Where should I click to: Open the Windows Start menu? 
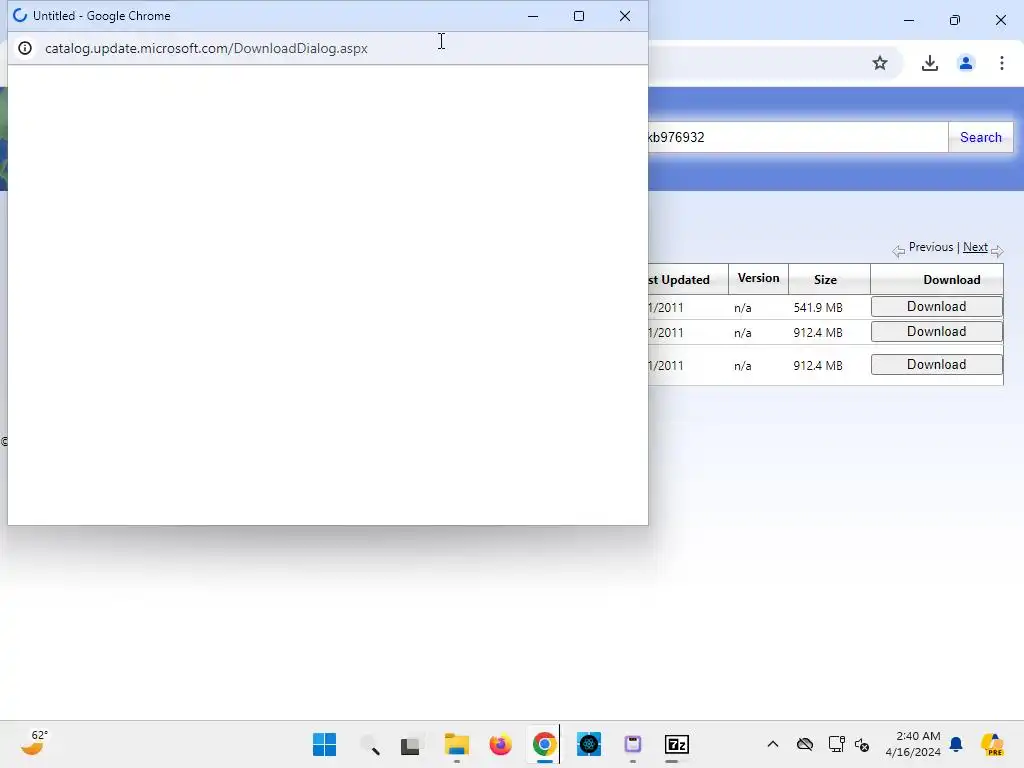click(x=324, y=744)
